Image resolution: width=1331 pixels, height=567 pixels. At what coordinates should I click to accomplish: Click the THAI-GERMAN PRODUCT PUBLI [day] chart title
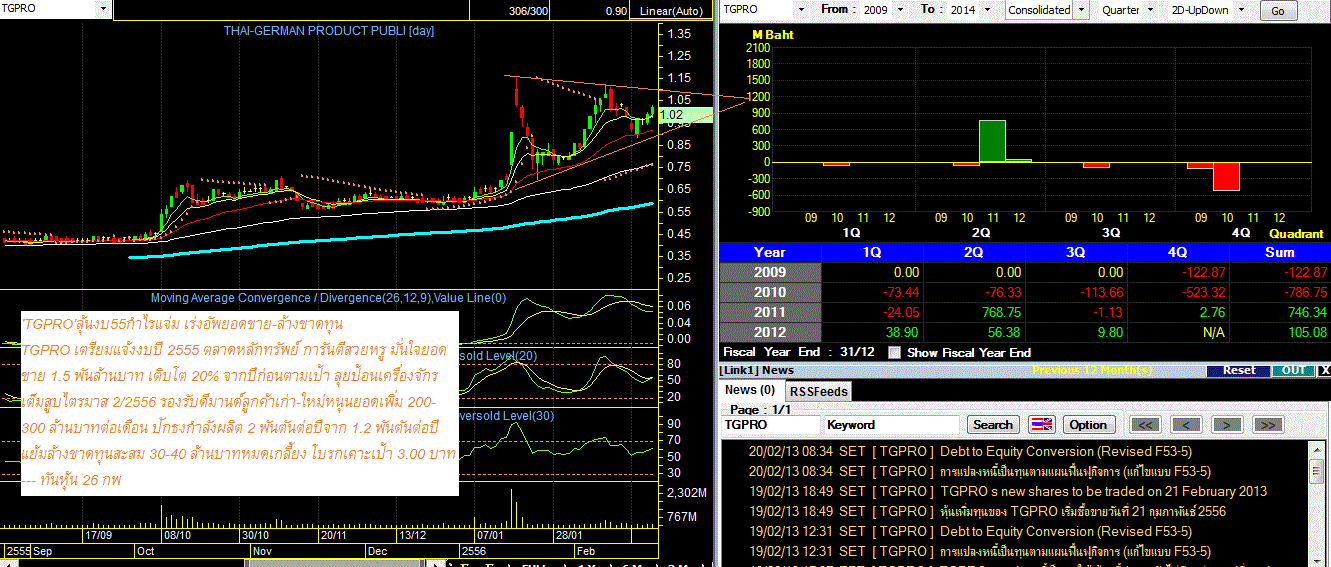329,31
